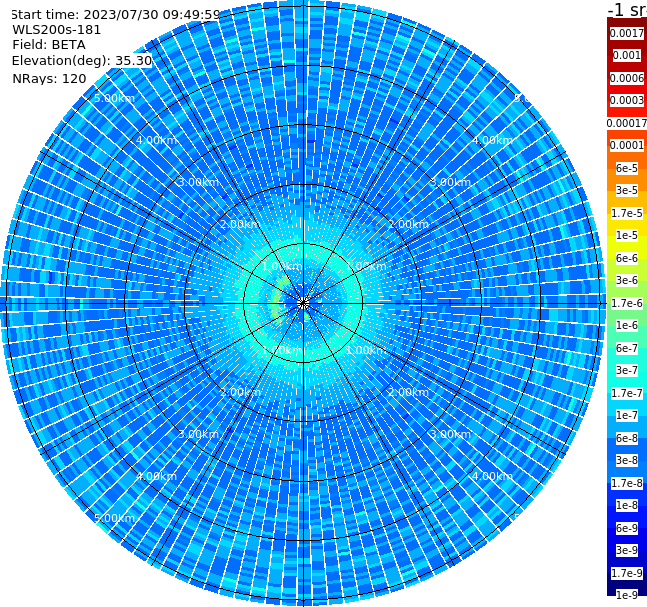
Task: Click the 6e-9 colorbar value
Action: (627, 528)
